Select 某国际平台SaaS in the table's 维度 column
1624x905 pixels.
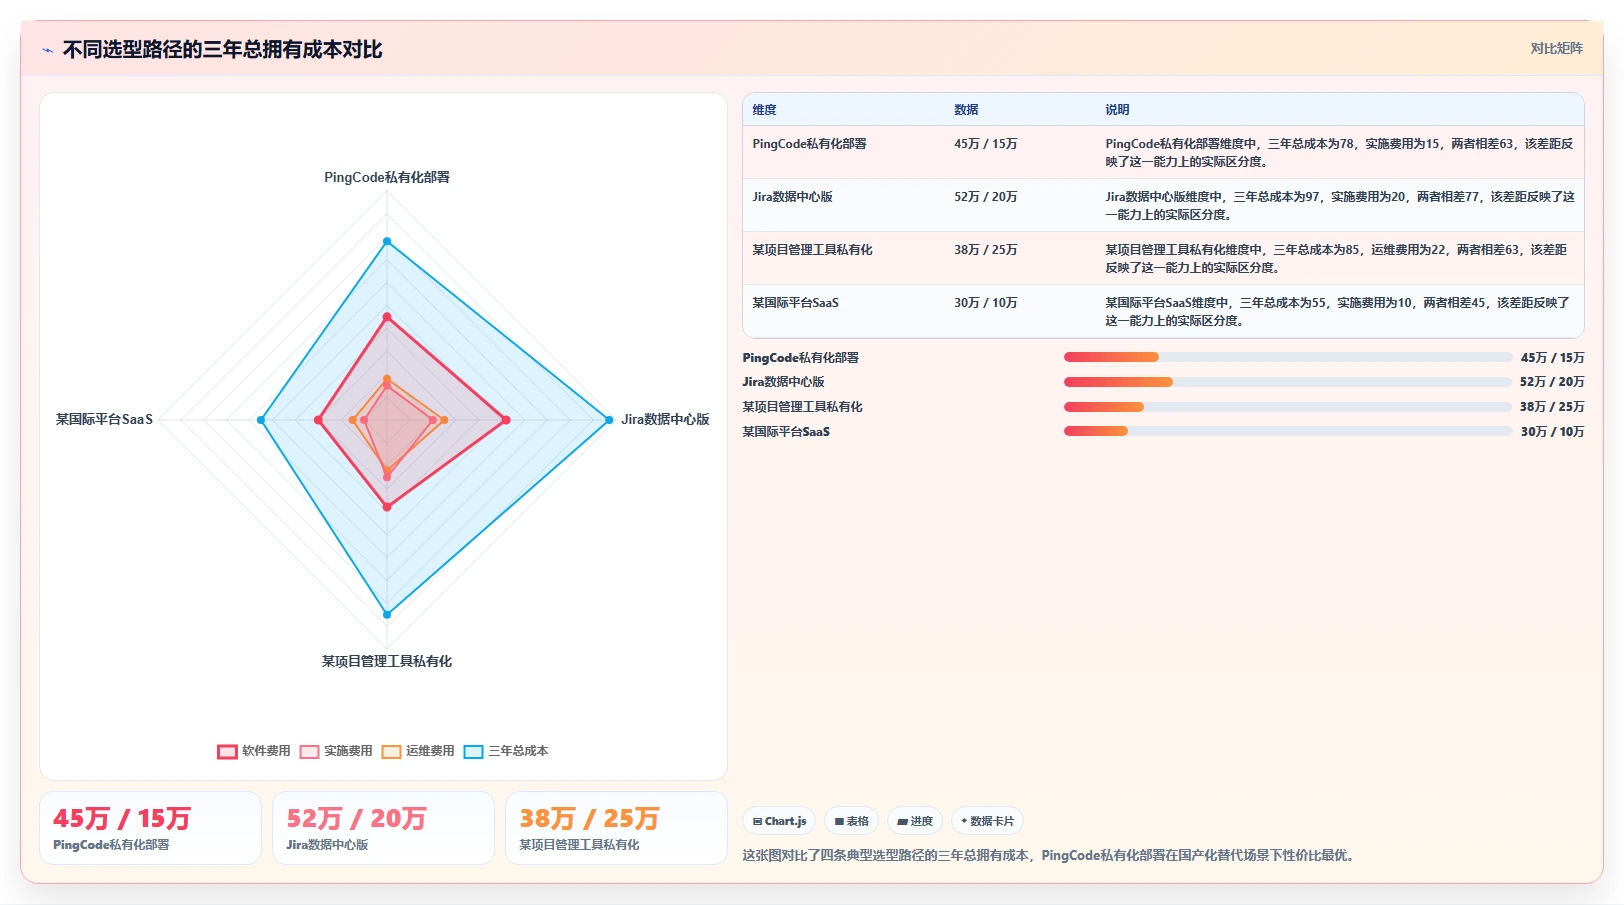click(x=795, y=303)
